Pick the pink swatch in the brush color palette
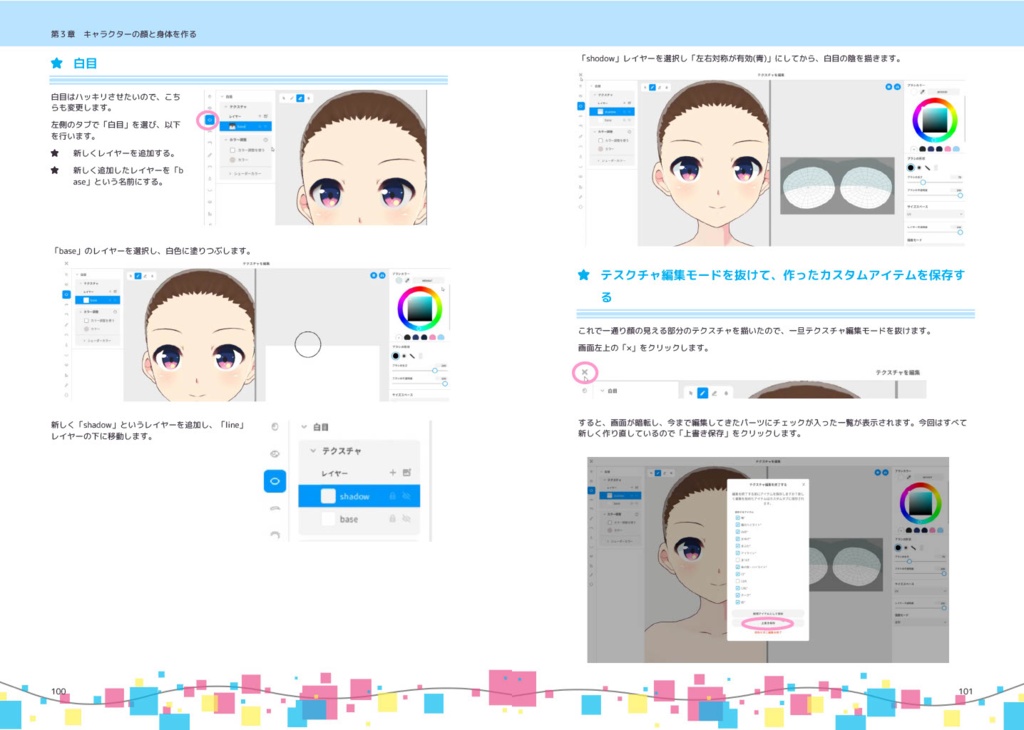The width and height of the screenshot is (1024, 730). point(946,147)
